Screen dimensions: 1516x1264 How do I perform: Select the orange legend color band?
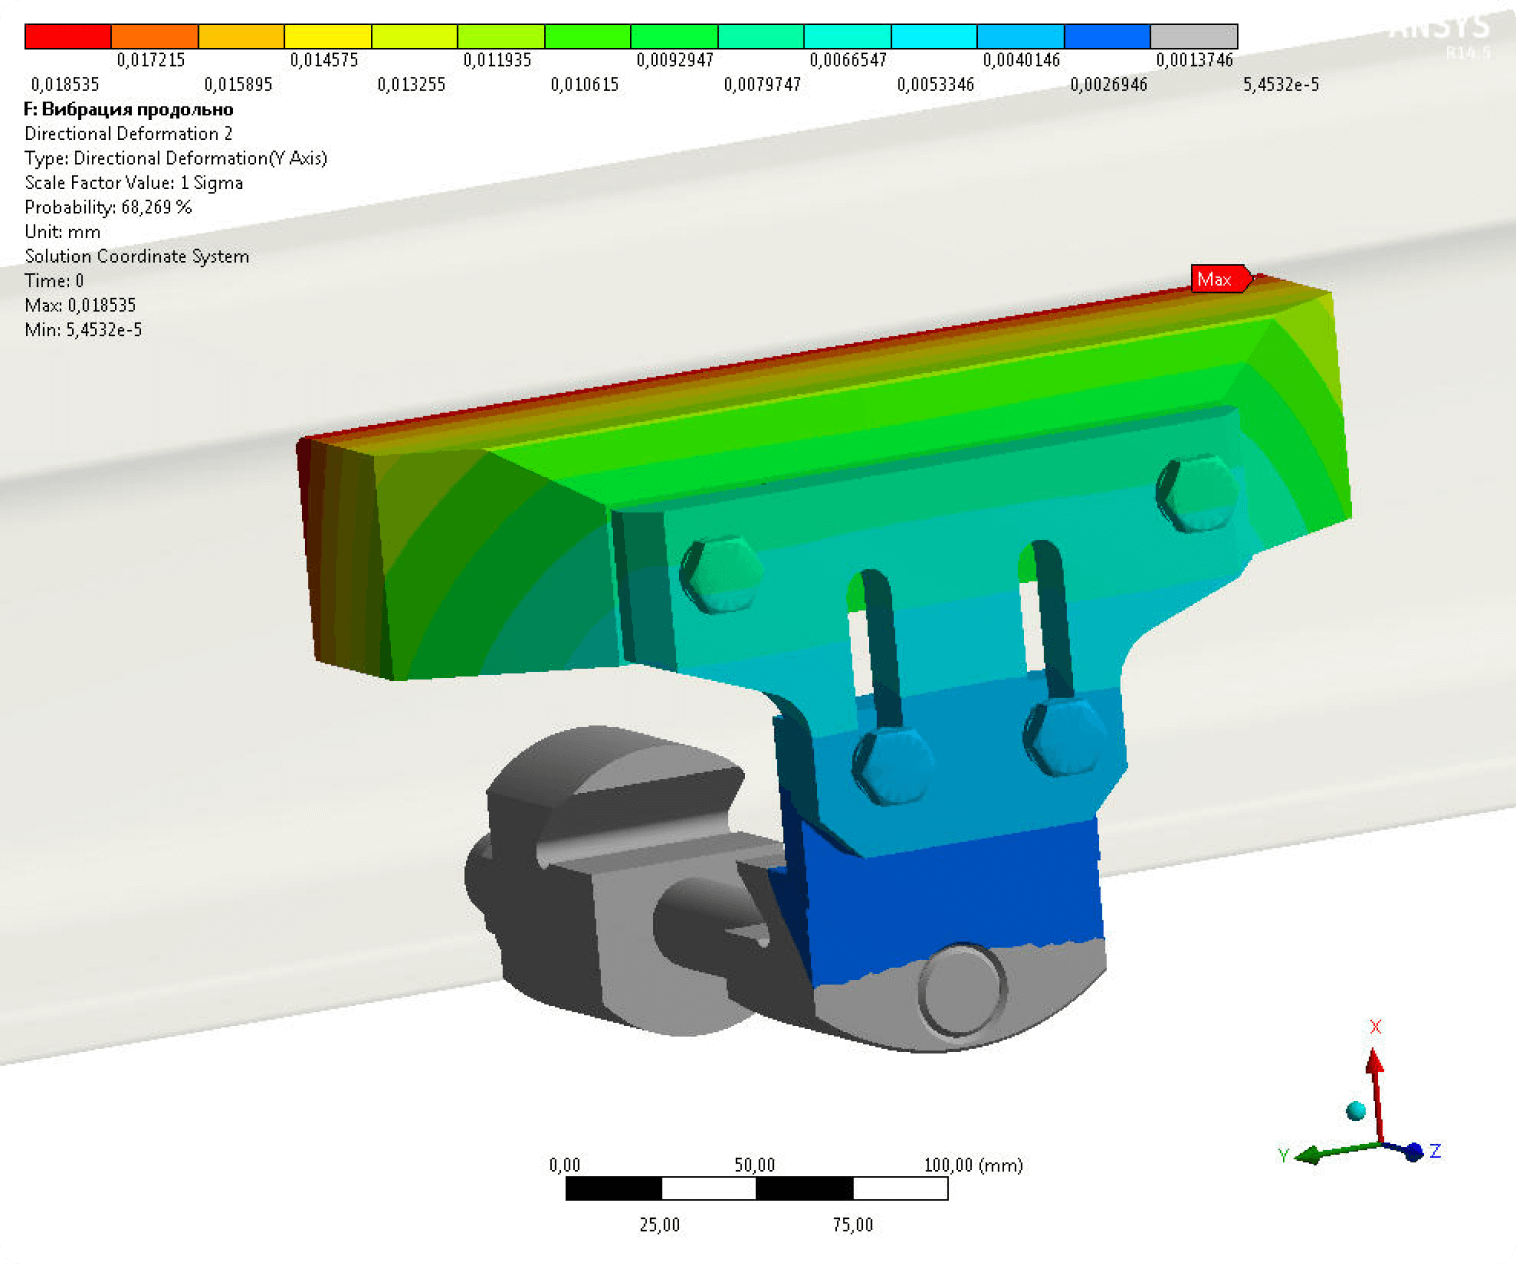(155, 37)
